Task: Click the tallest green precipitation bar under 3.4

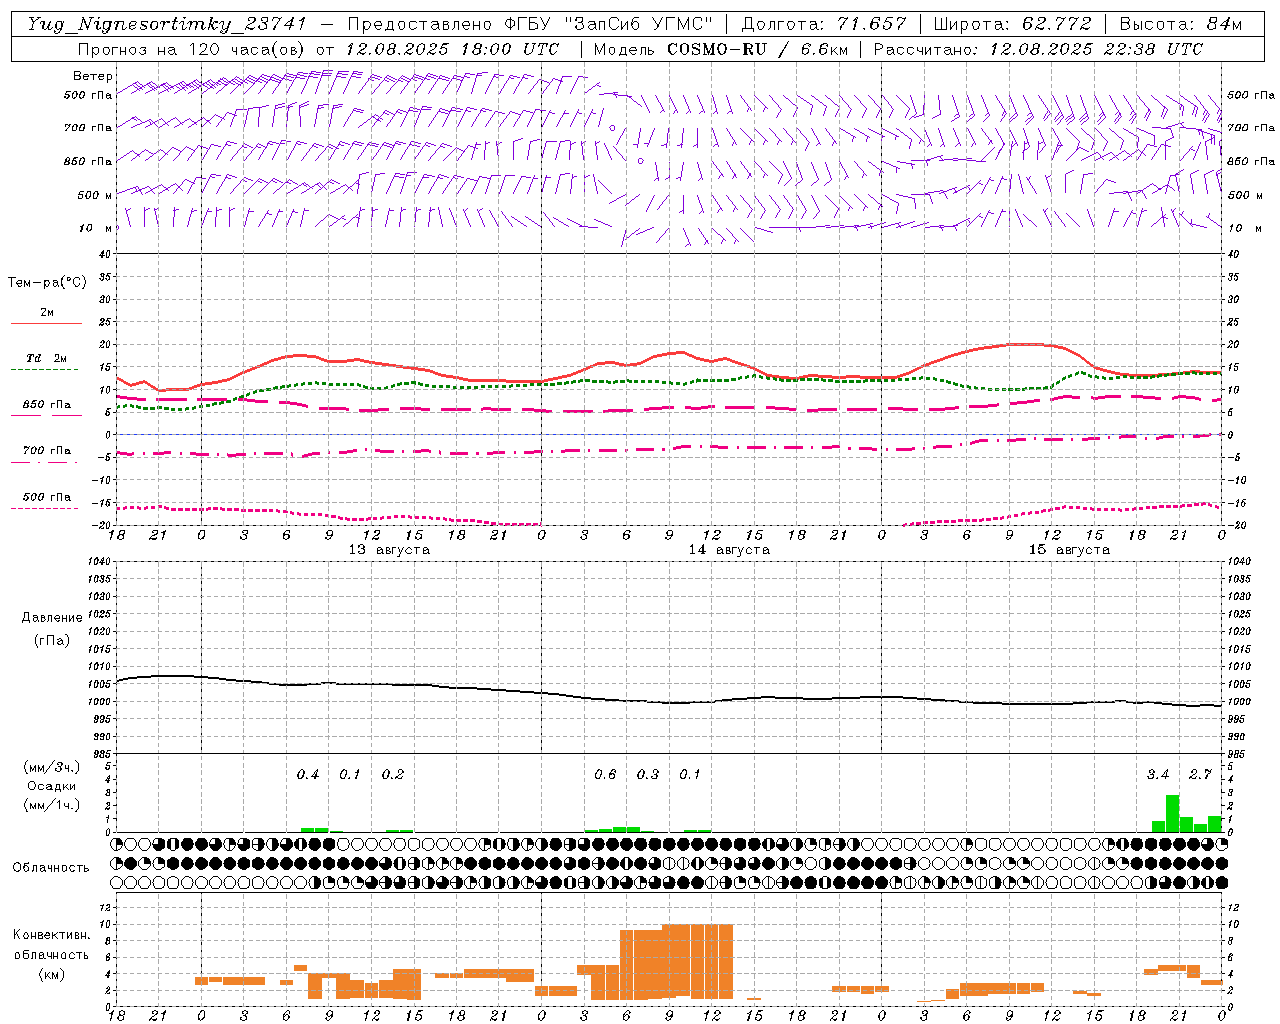Action: [1172, 814]
